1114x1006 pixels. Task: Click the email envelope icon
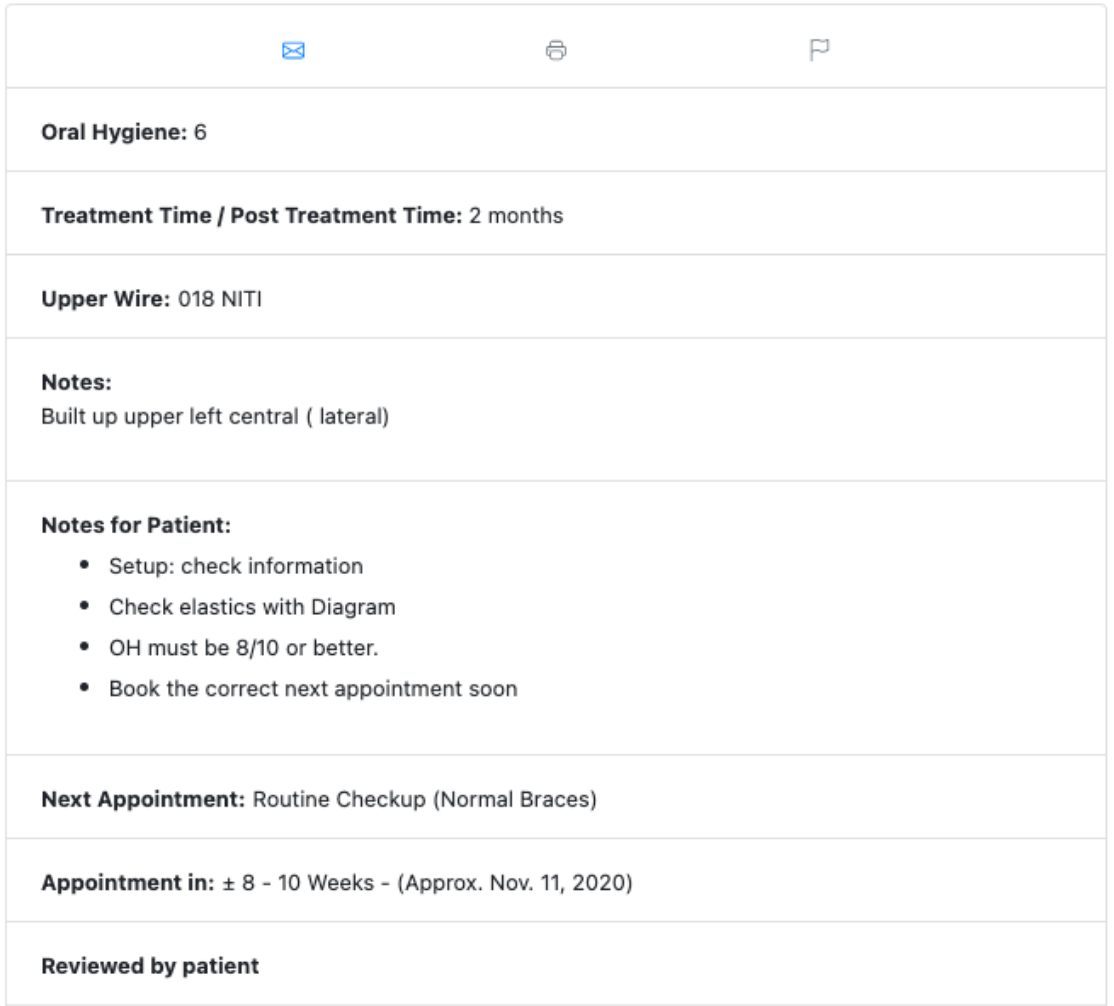click(293, 51)
